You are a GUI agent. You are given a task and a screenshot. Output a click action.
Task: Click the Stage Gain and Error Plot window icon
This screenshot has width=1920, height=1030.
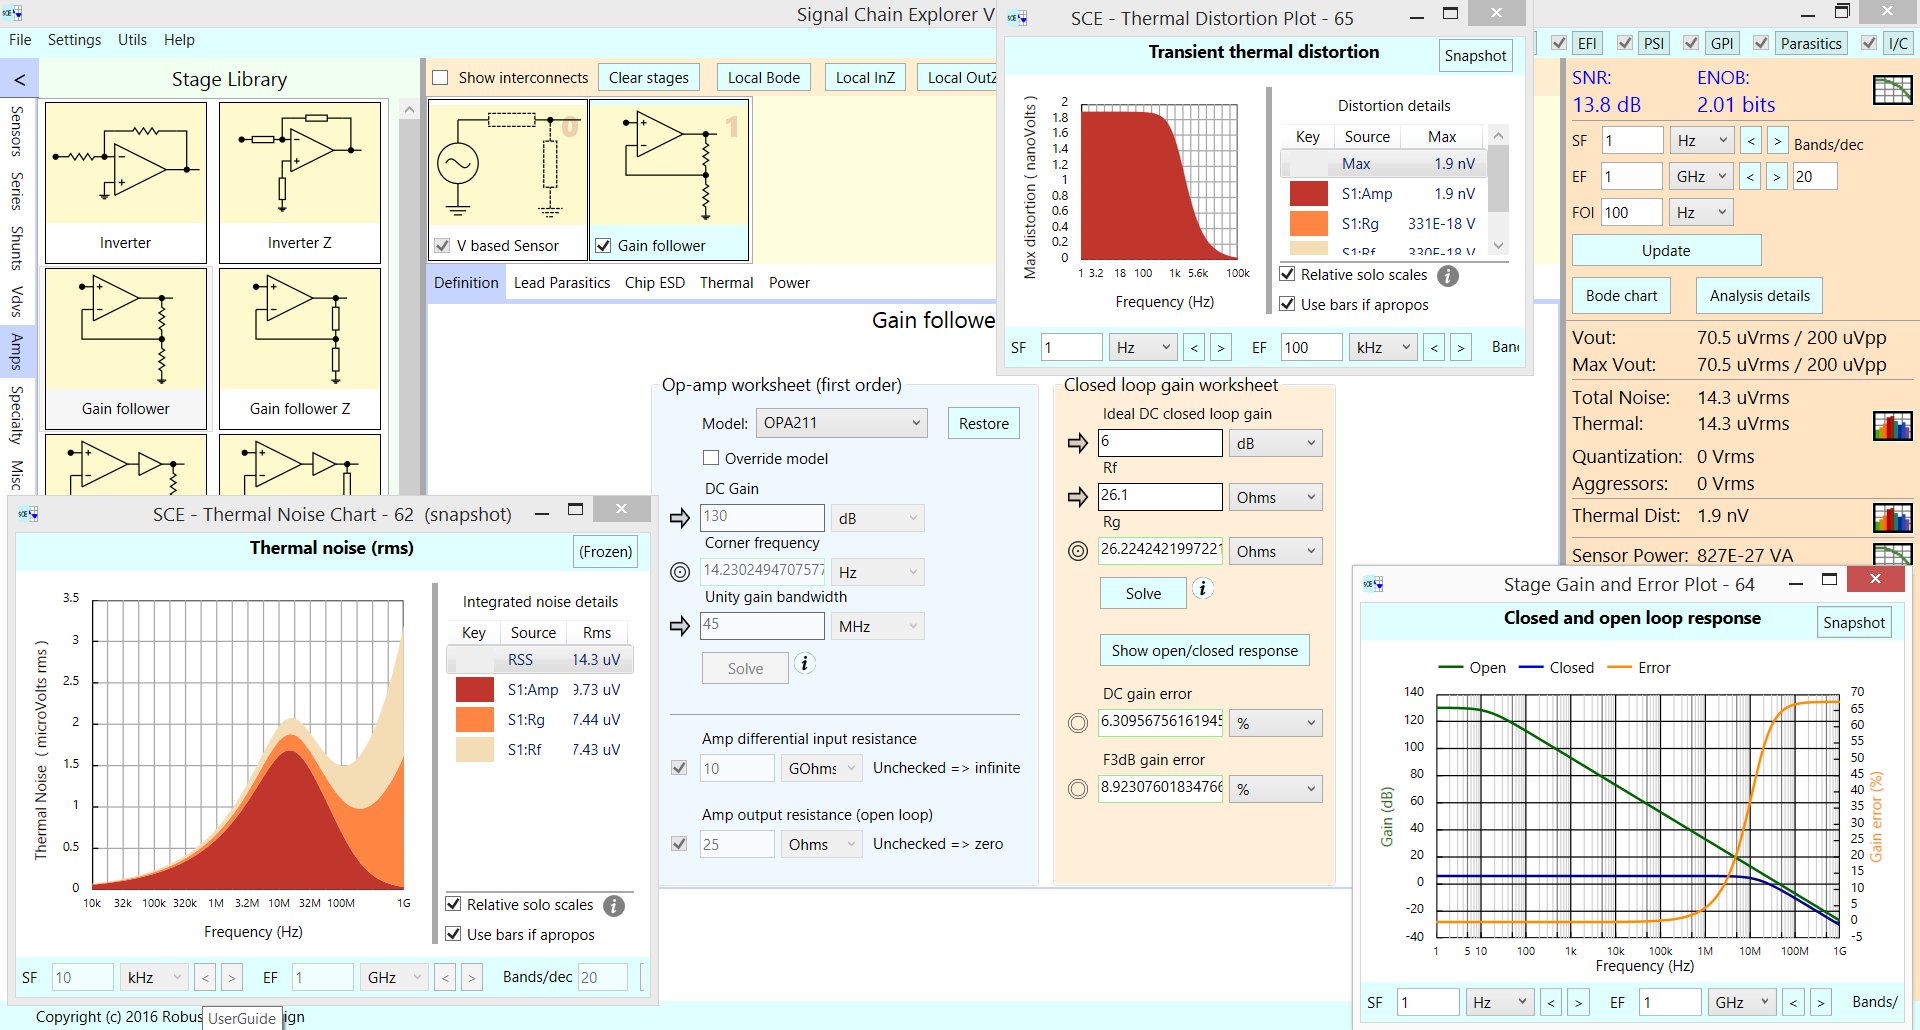(1373, 584)
